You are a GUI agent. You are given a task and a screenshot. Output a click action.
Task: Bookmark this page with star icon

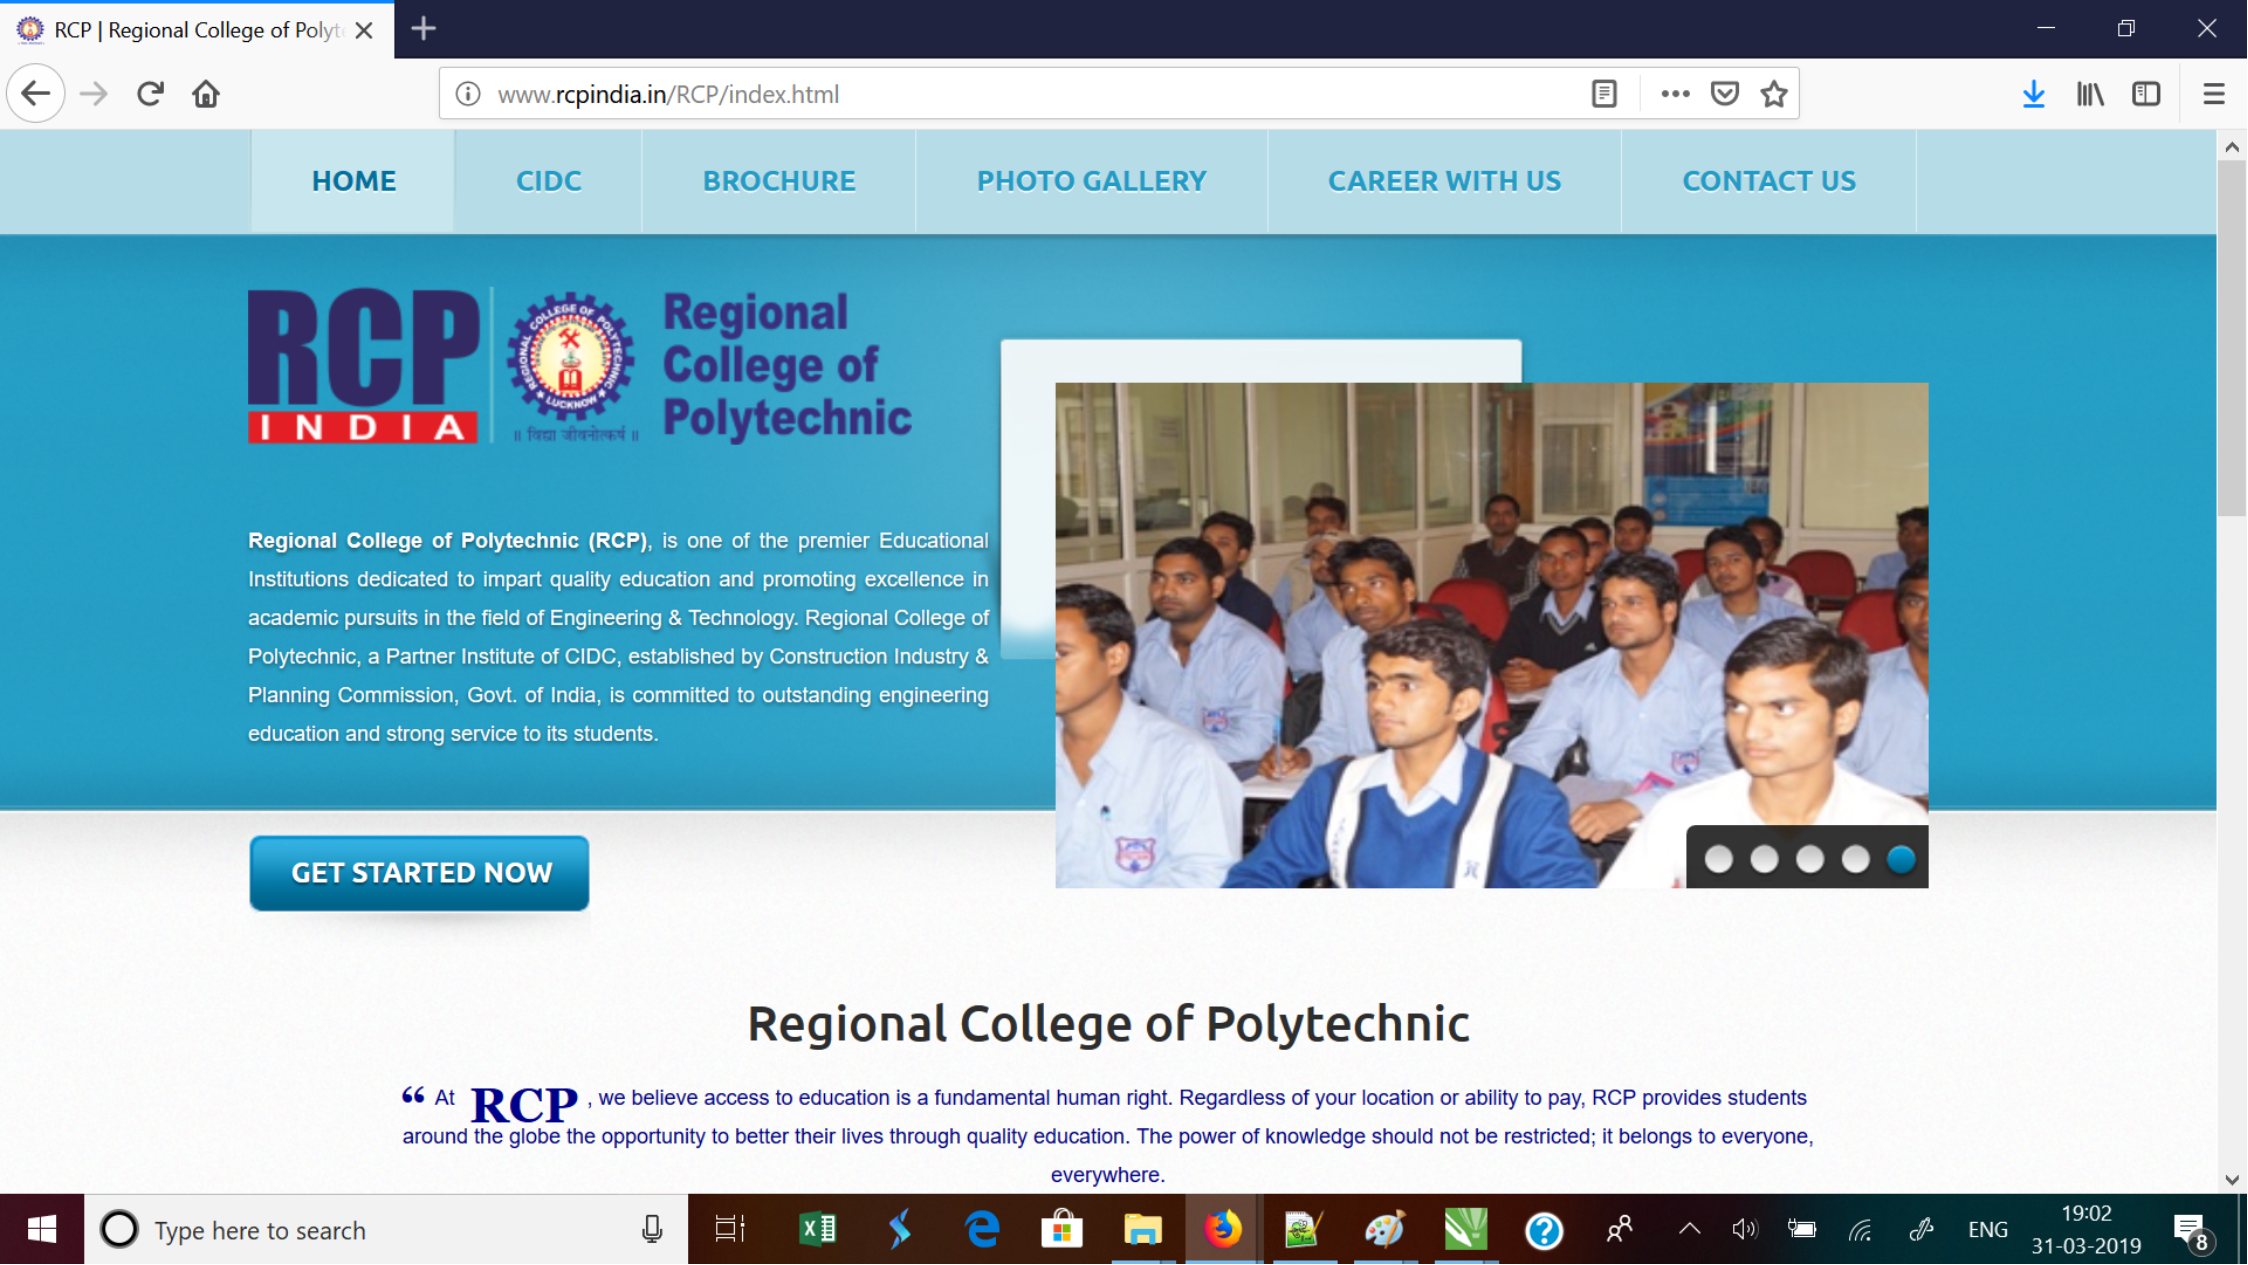pos(1774,94)
